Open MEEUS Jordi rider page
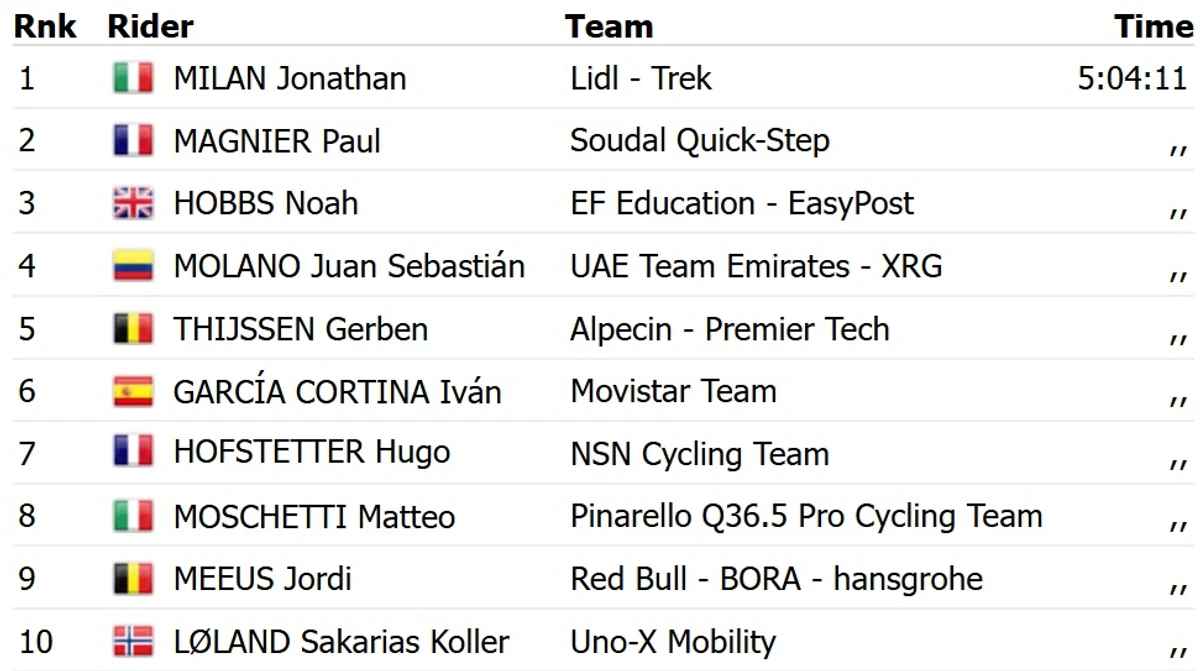The image size is (1200, 671). point(263,578)
